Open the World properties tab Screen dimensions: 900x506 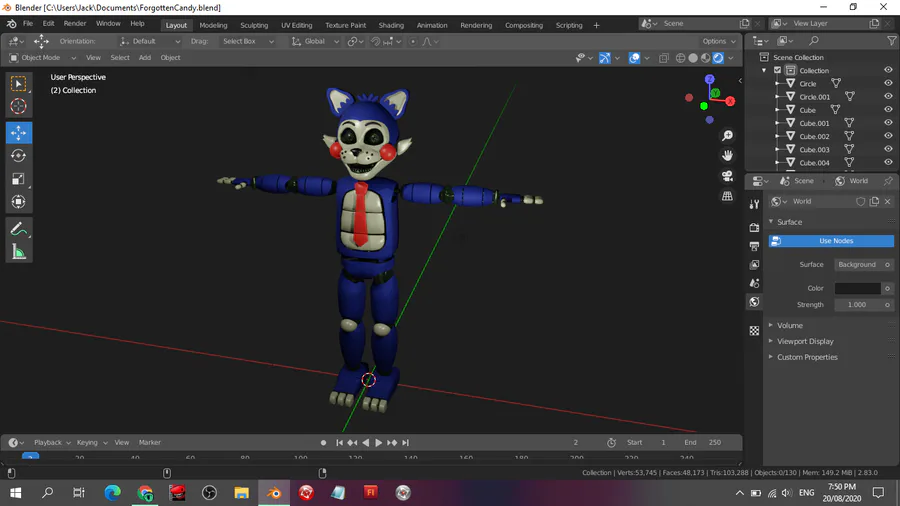coord(754,302)
